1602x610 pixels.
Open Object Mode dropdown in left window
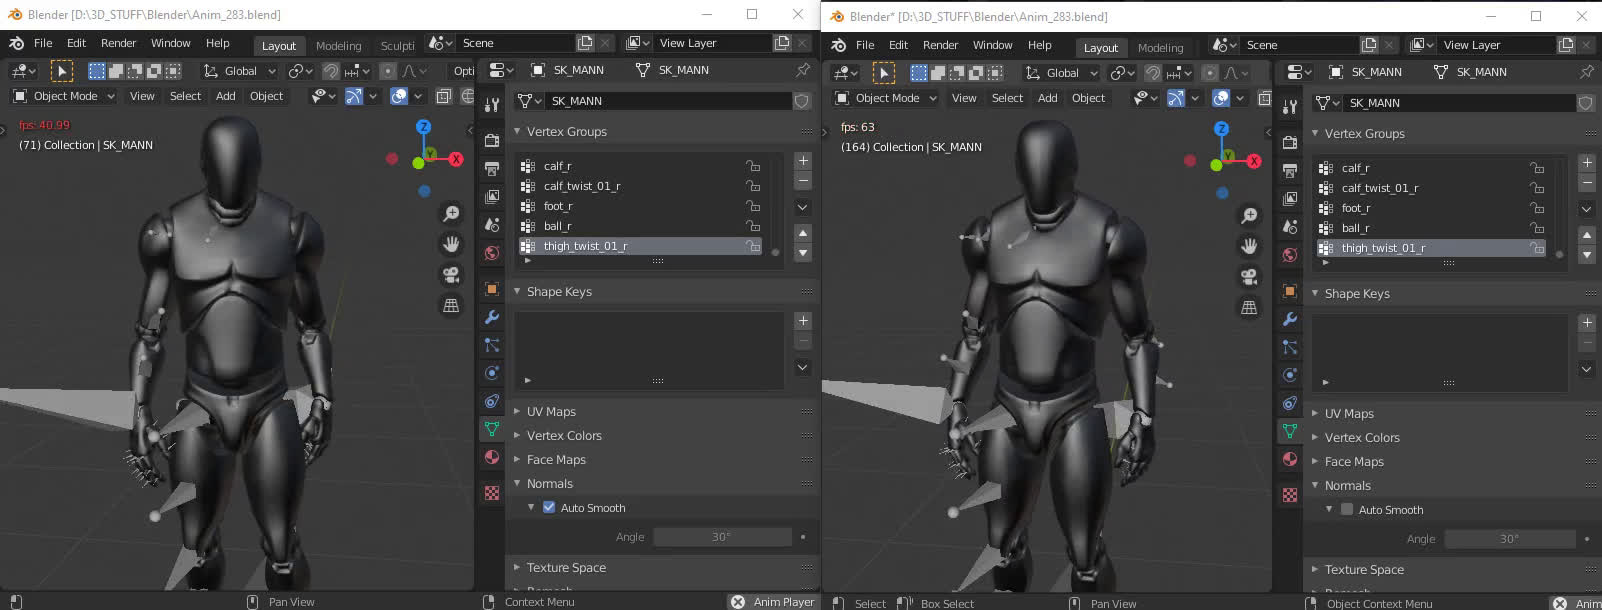click(x=64, y=96)
